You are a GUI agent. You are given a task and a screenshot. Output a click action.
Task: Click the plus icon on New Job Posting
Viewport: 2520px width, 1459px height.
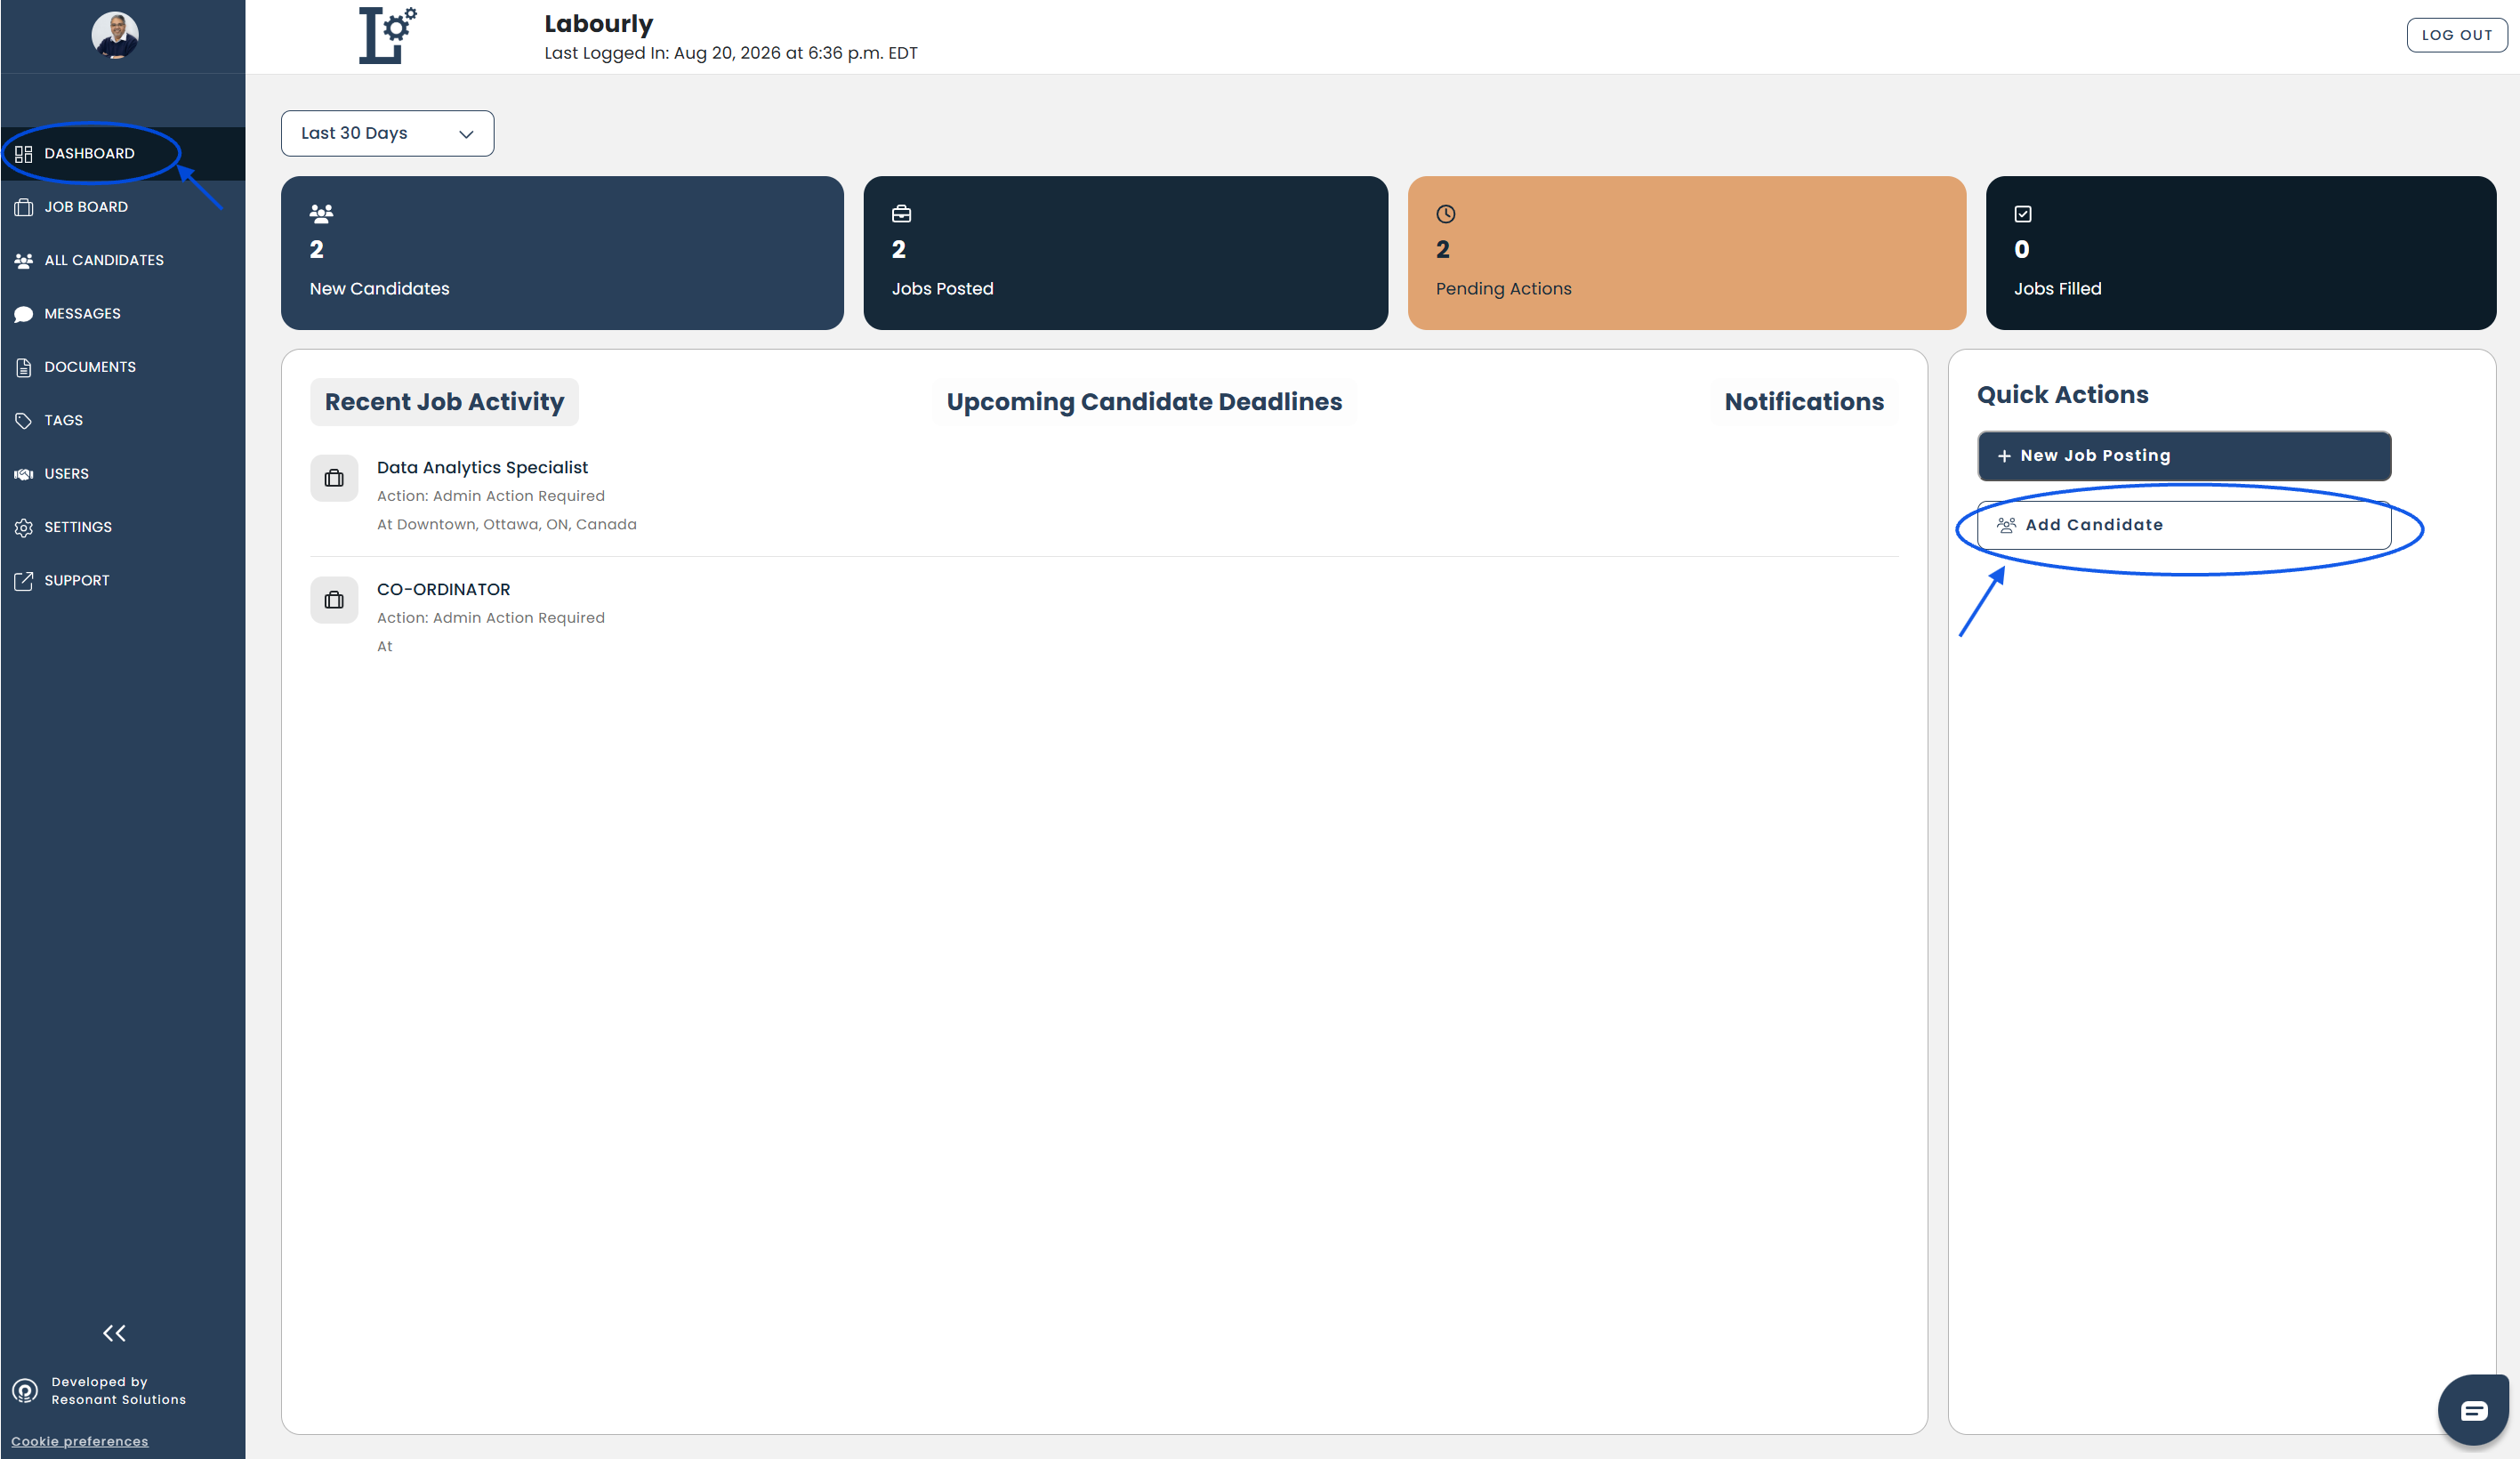click(2004, 456)
